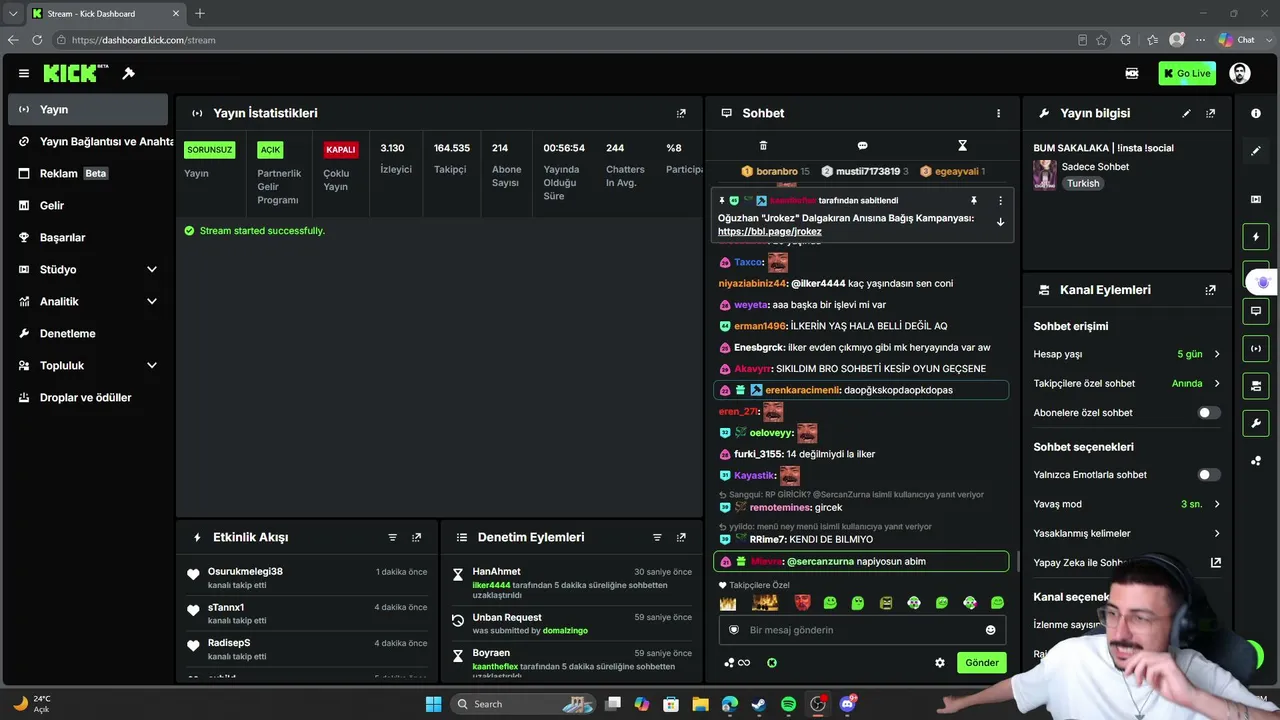
Task: Pop out the Etkinlik Akışı panel
Action: coord(416,537)
